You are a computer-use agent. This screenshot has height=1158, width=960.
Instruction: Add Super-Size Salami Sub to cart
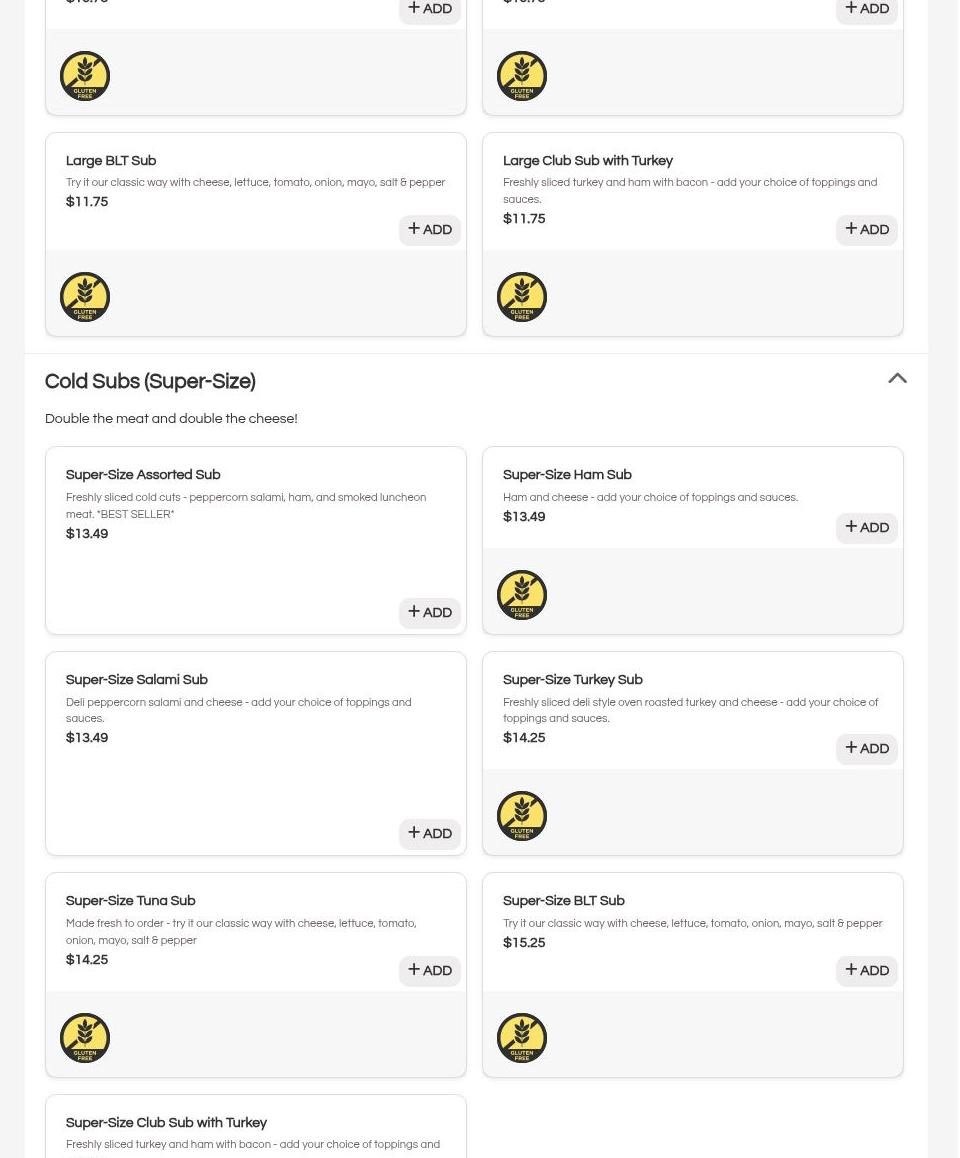coord(430,834)
